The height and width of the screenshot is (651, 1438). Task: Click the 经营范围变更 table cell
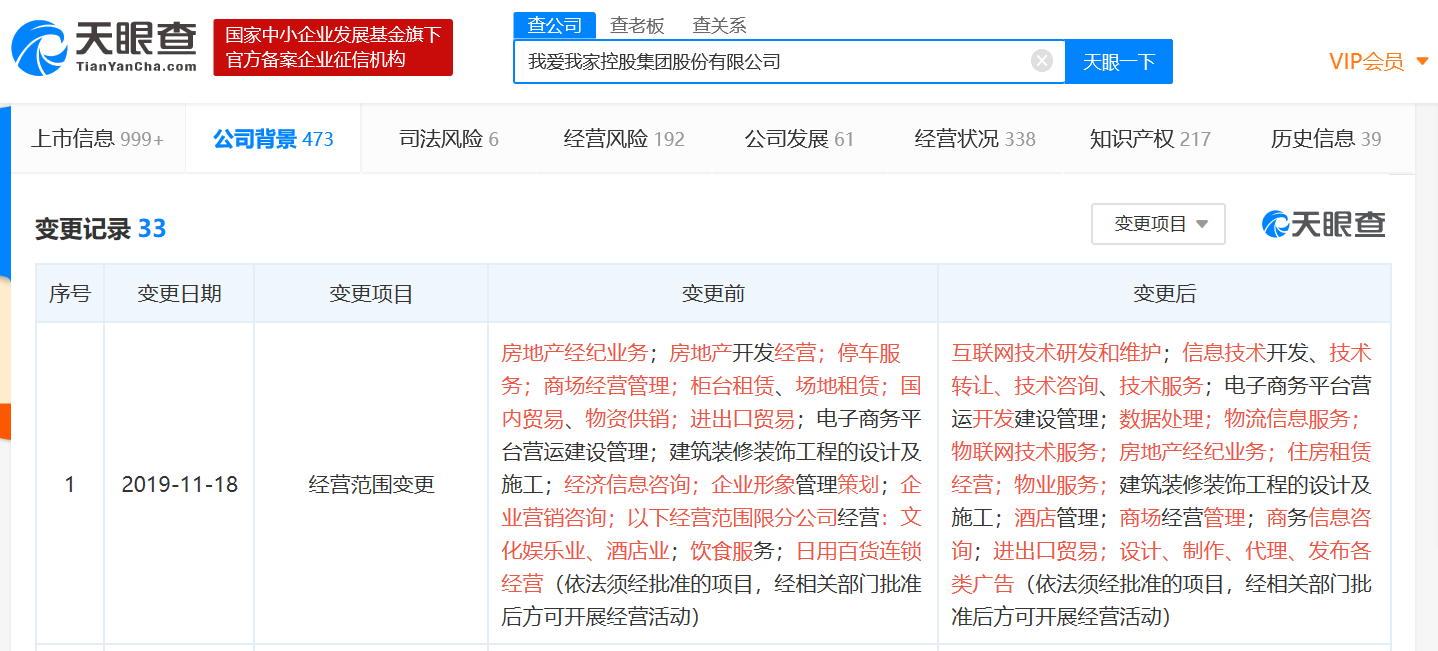371,485
